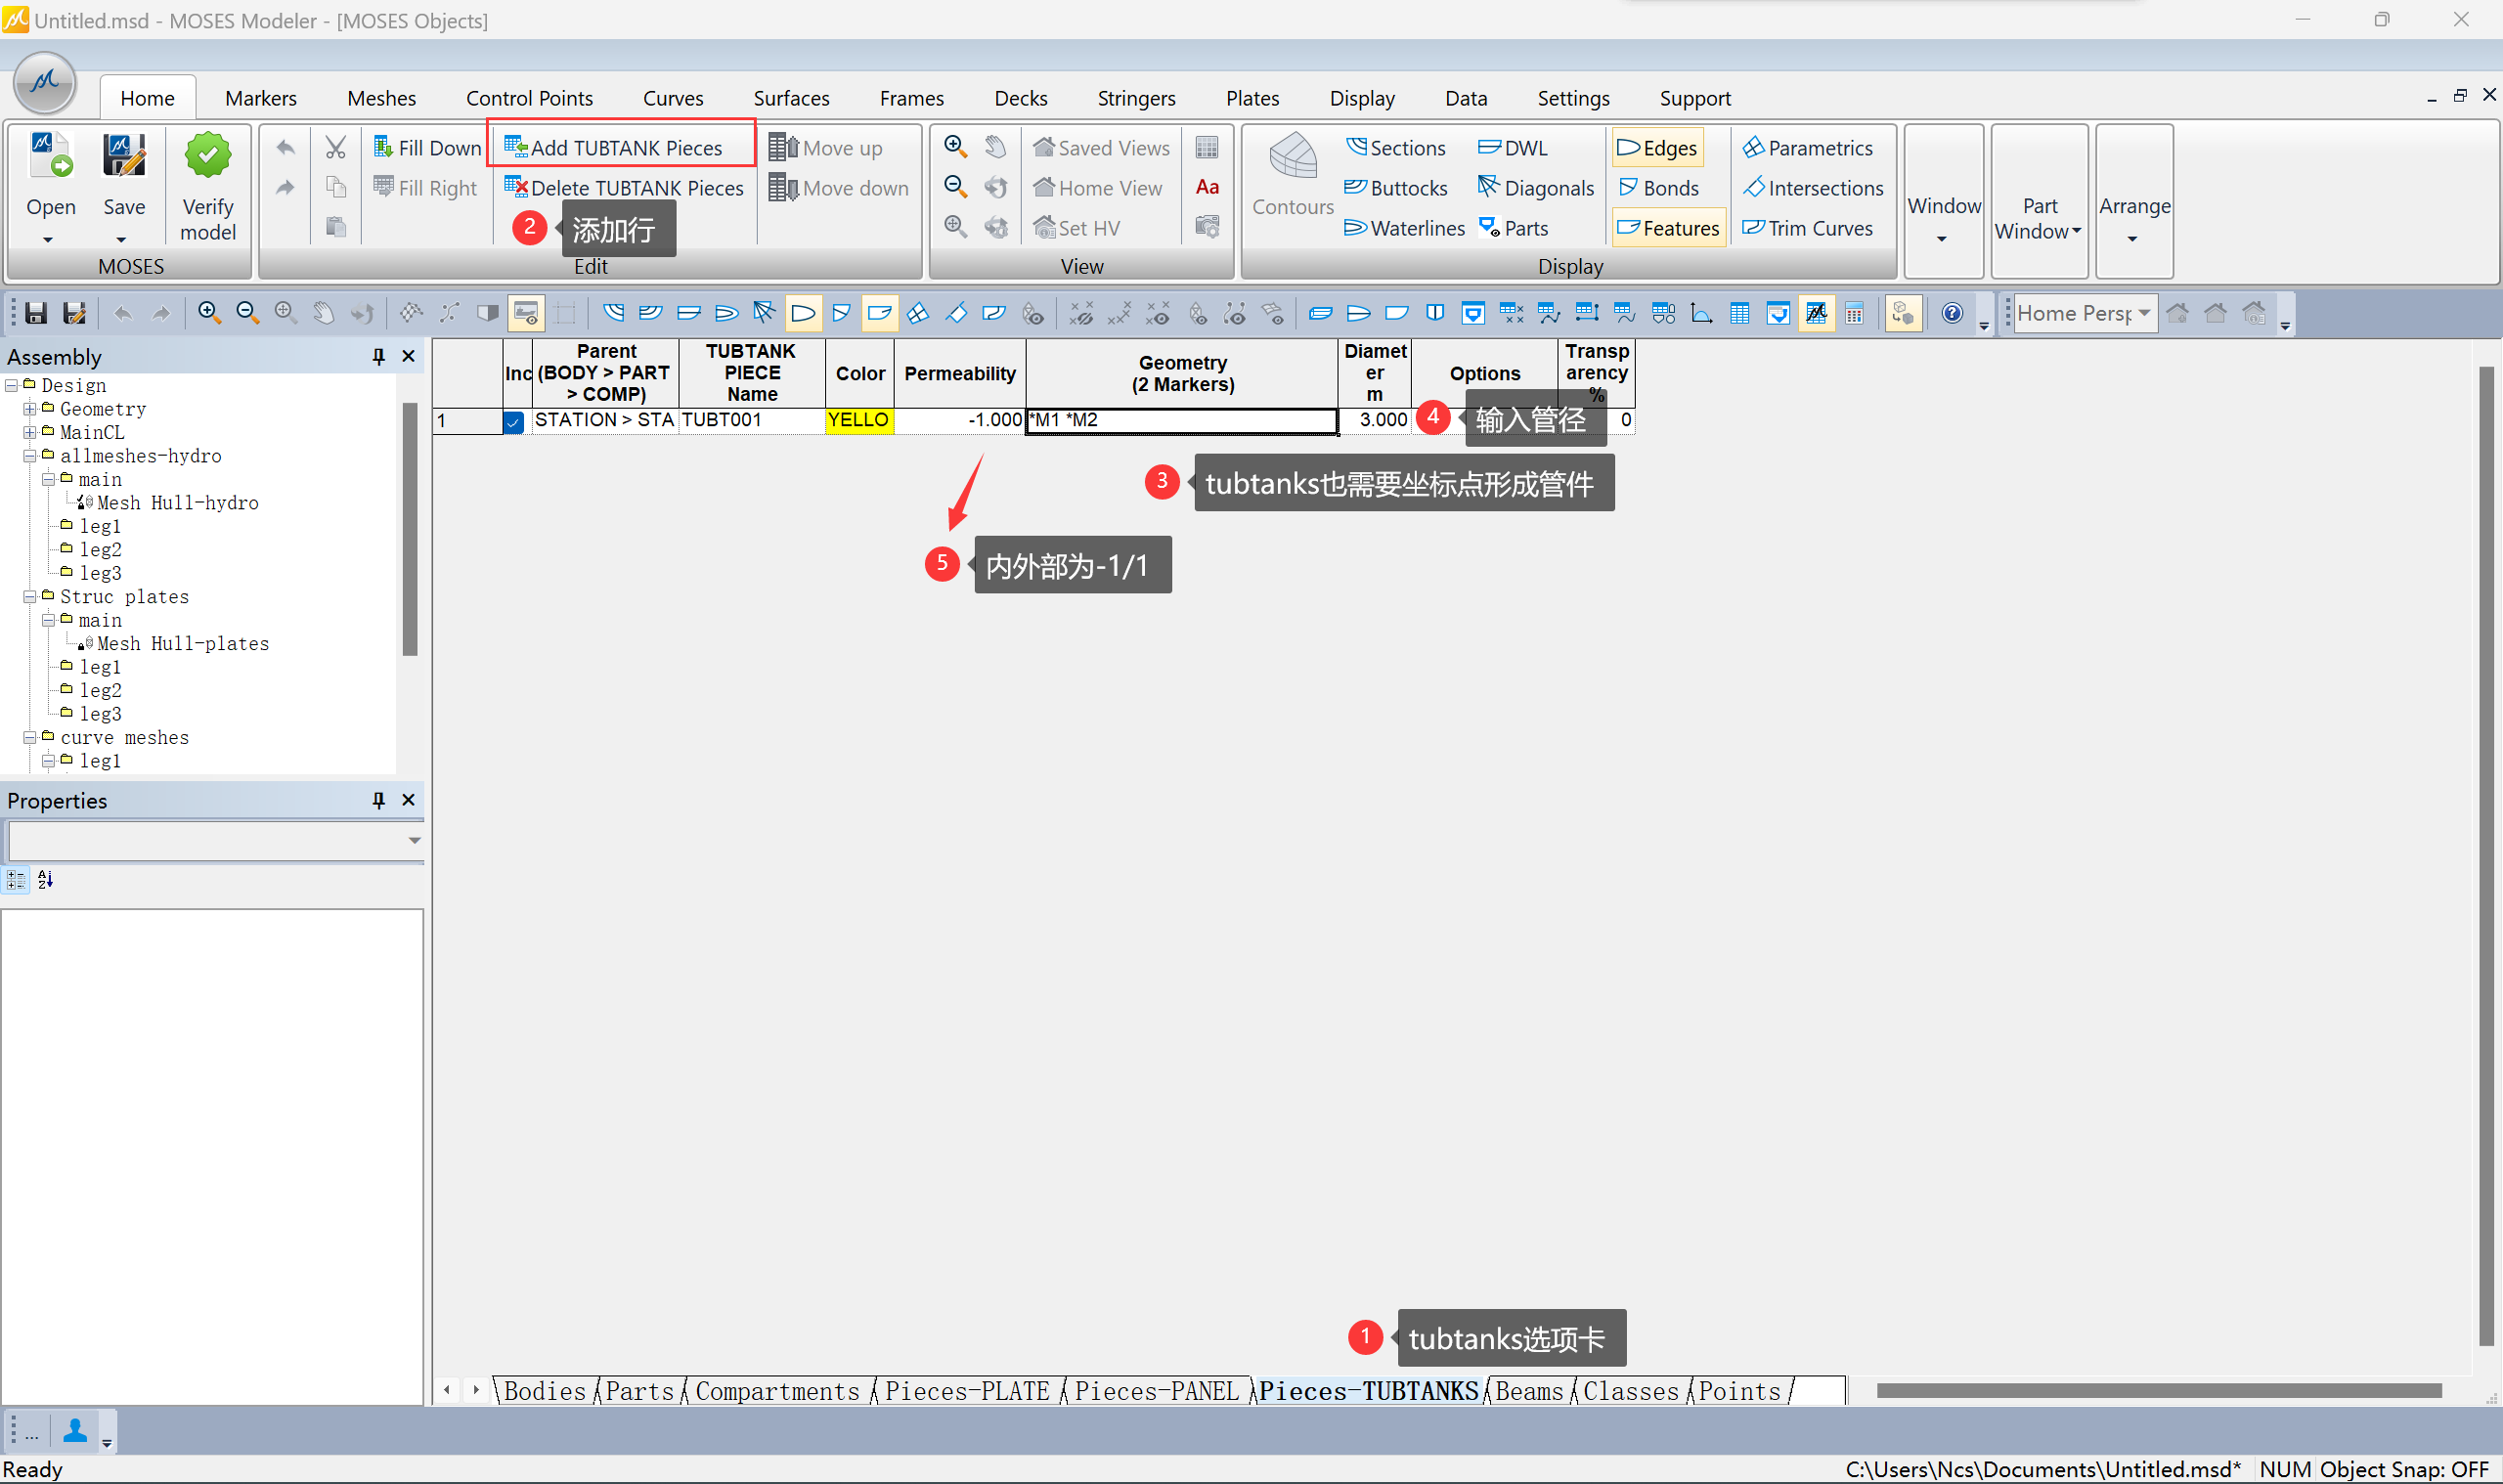Click the Parametrics button
This screenshot has height=1484, width=2503.
point(1807,148)
